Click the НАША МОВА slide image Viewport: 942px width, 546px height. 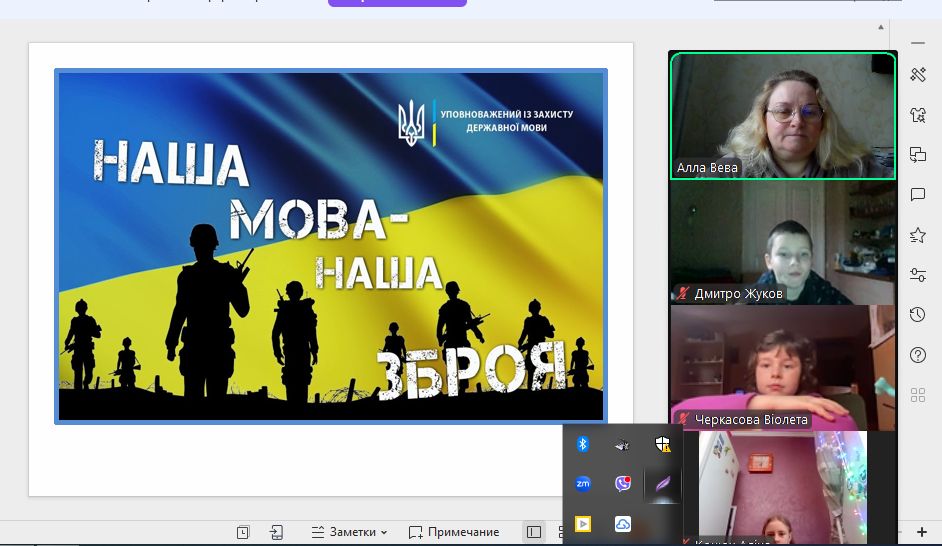tap(331, 245)
